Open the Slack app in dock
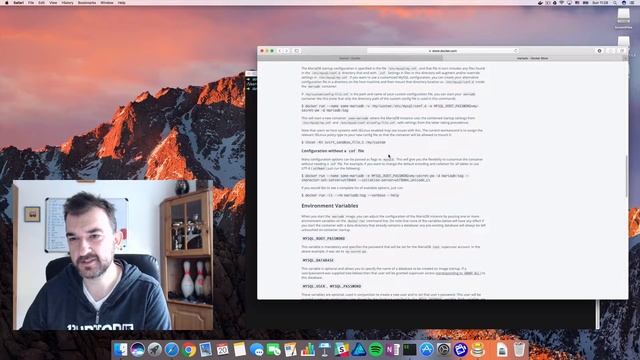Screen dimensions: 640x360 point(342,350)
